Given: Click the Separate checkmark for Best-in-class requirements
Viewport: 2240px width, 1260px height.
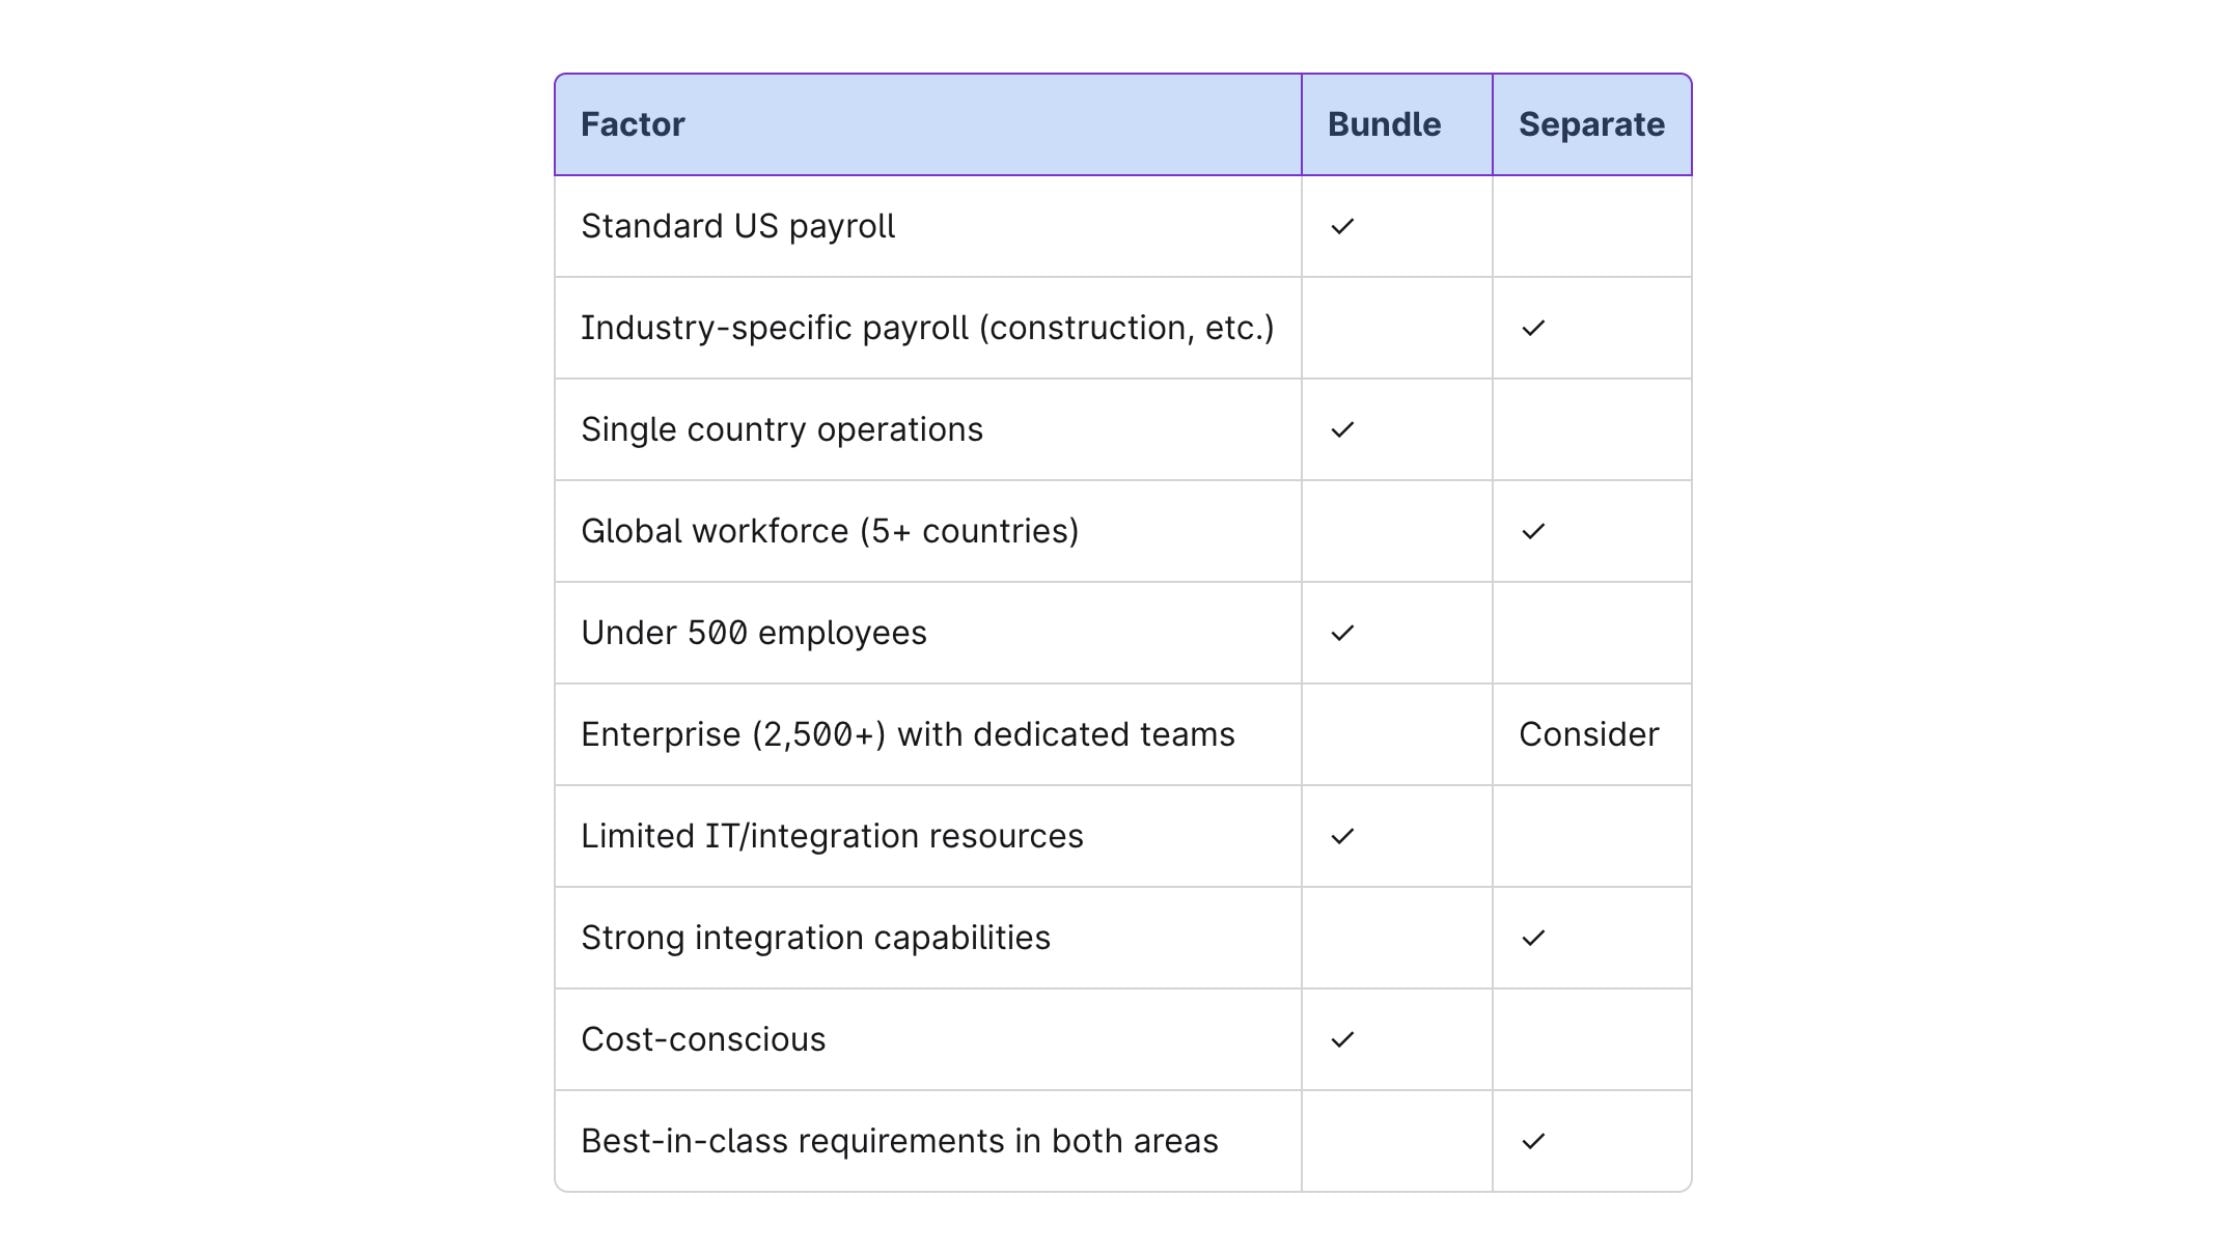Looking at the screenshot, I should point(1533,1141).
